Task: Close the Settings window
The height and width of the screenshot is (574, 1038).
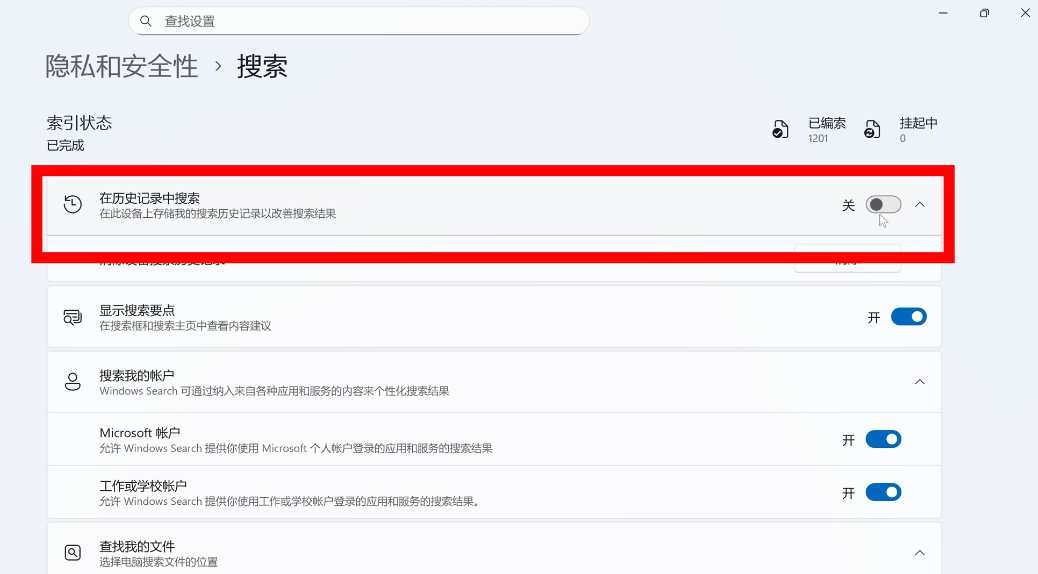Action: click(x=1025, y=13)
